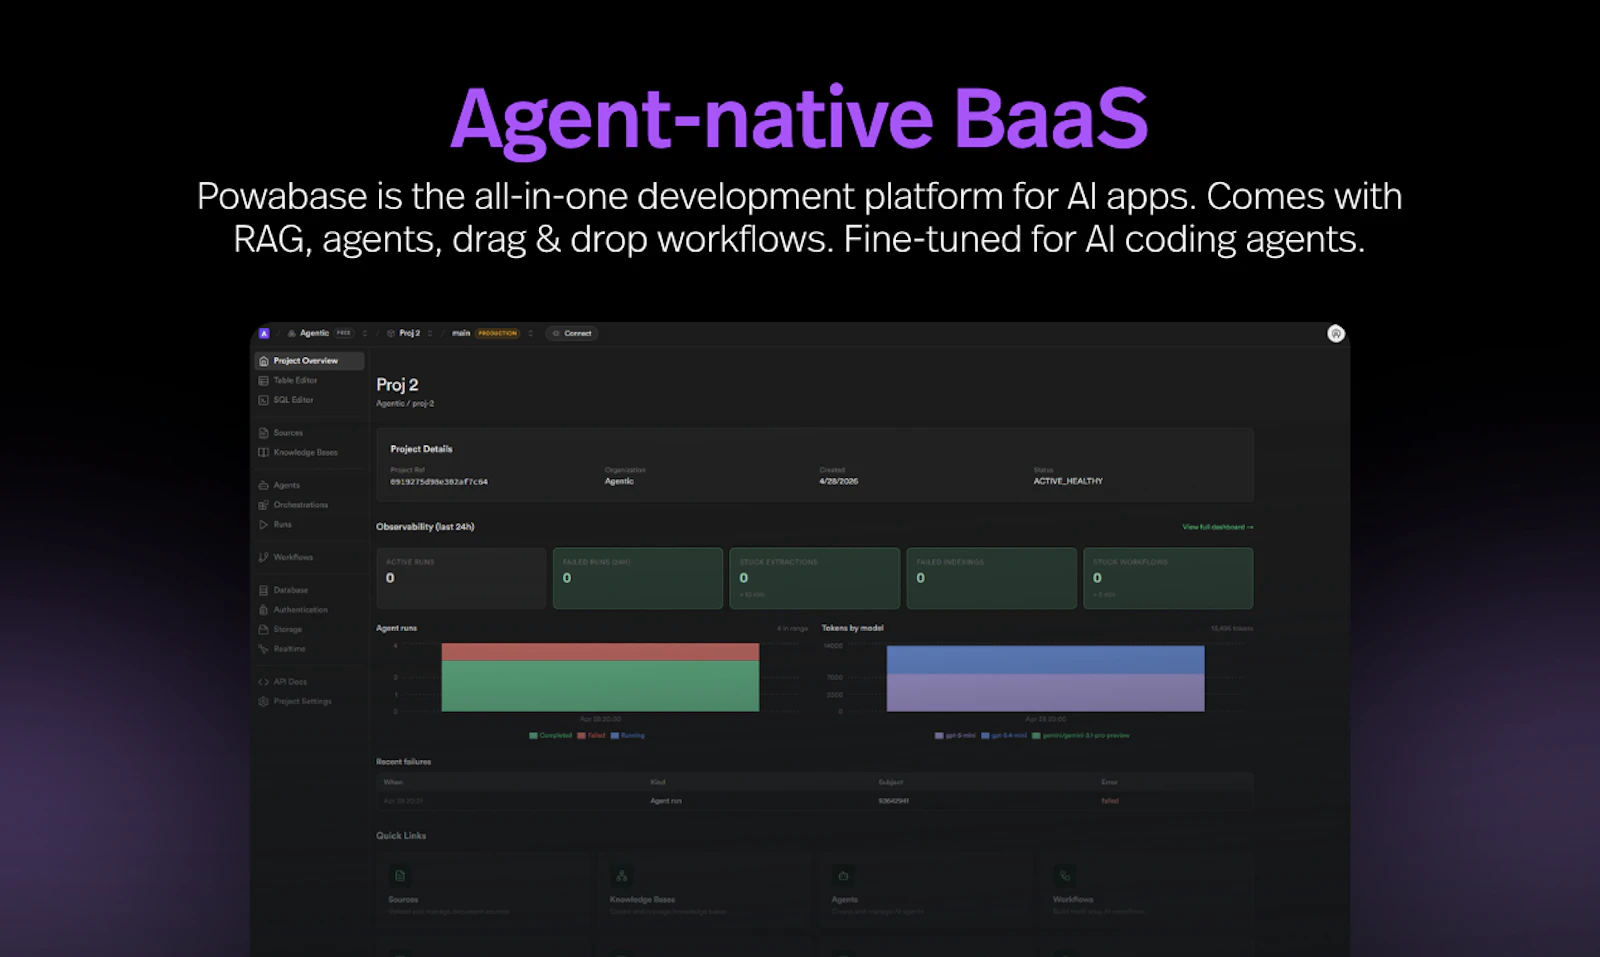Click the Authentication lock icon in sidebar
Screen dimensions: 1600x957
[264, 610]
